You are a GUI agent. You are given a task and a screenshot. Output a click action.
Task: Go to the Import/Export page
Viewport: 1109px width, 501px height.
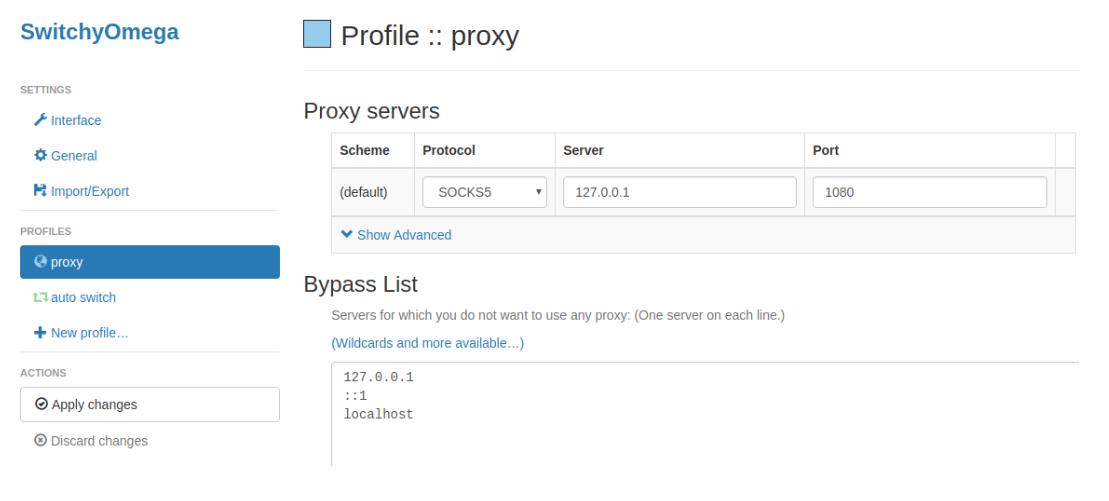(x=89, y=191)
